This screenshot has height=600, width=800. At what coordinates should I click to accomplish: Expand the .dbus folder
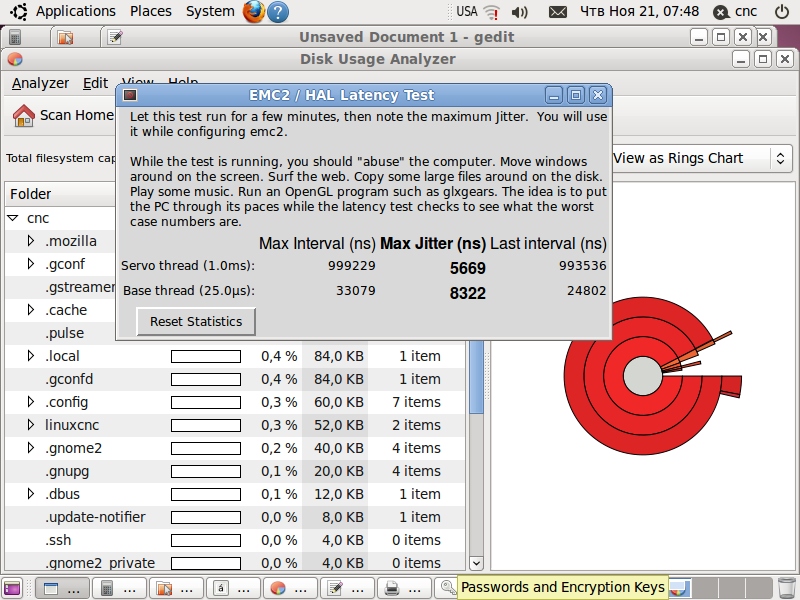click(31, 494)
